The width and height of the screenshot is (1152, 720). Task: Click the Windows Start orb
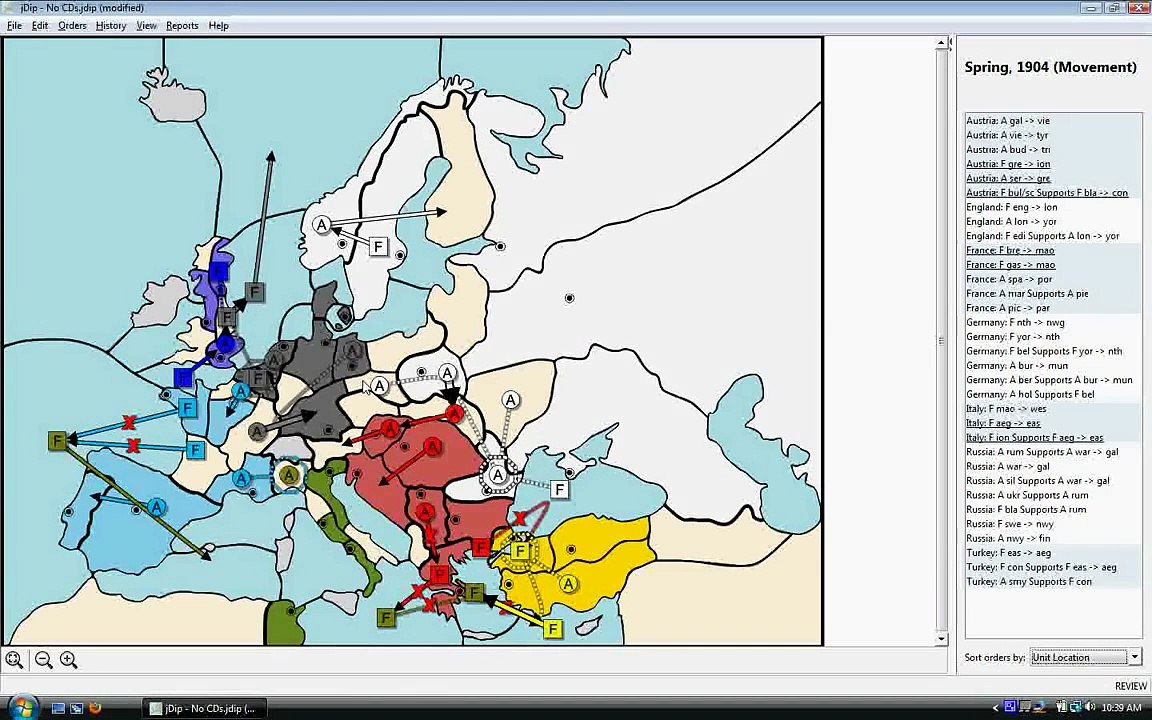coord(22,708)
